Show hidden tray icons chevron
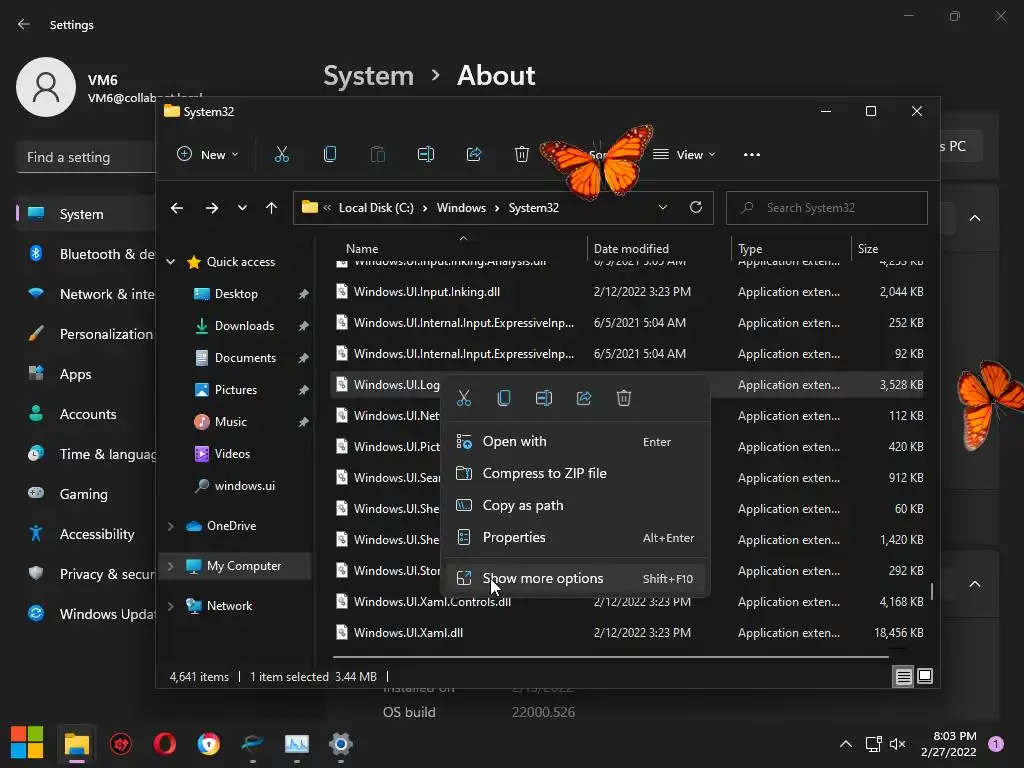Image resolution: width=1024 pixels, height=768 pixels. pyautogui.click(x=846, y=744)
